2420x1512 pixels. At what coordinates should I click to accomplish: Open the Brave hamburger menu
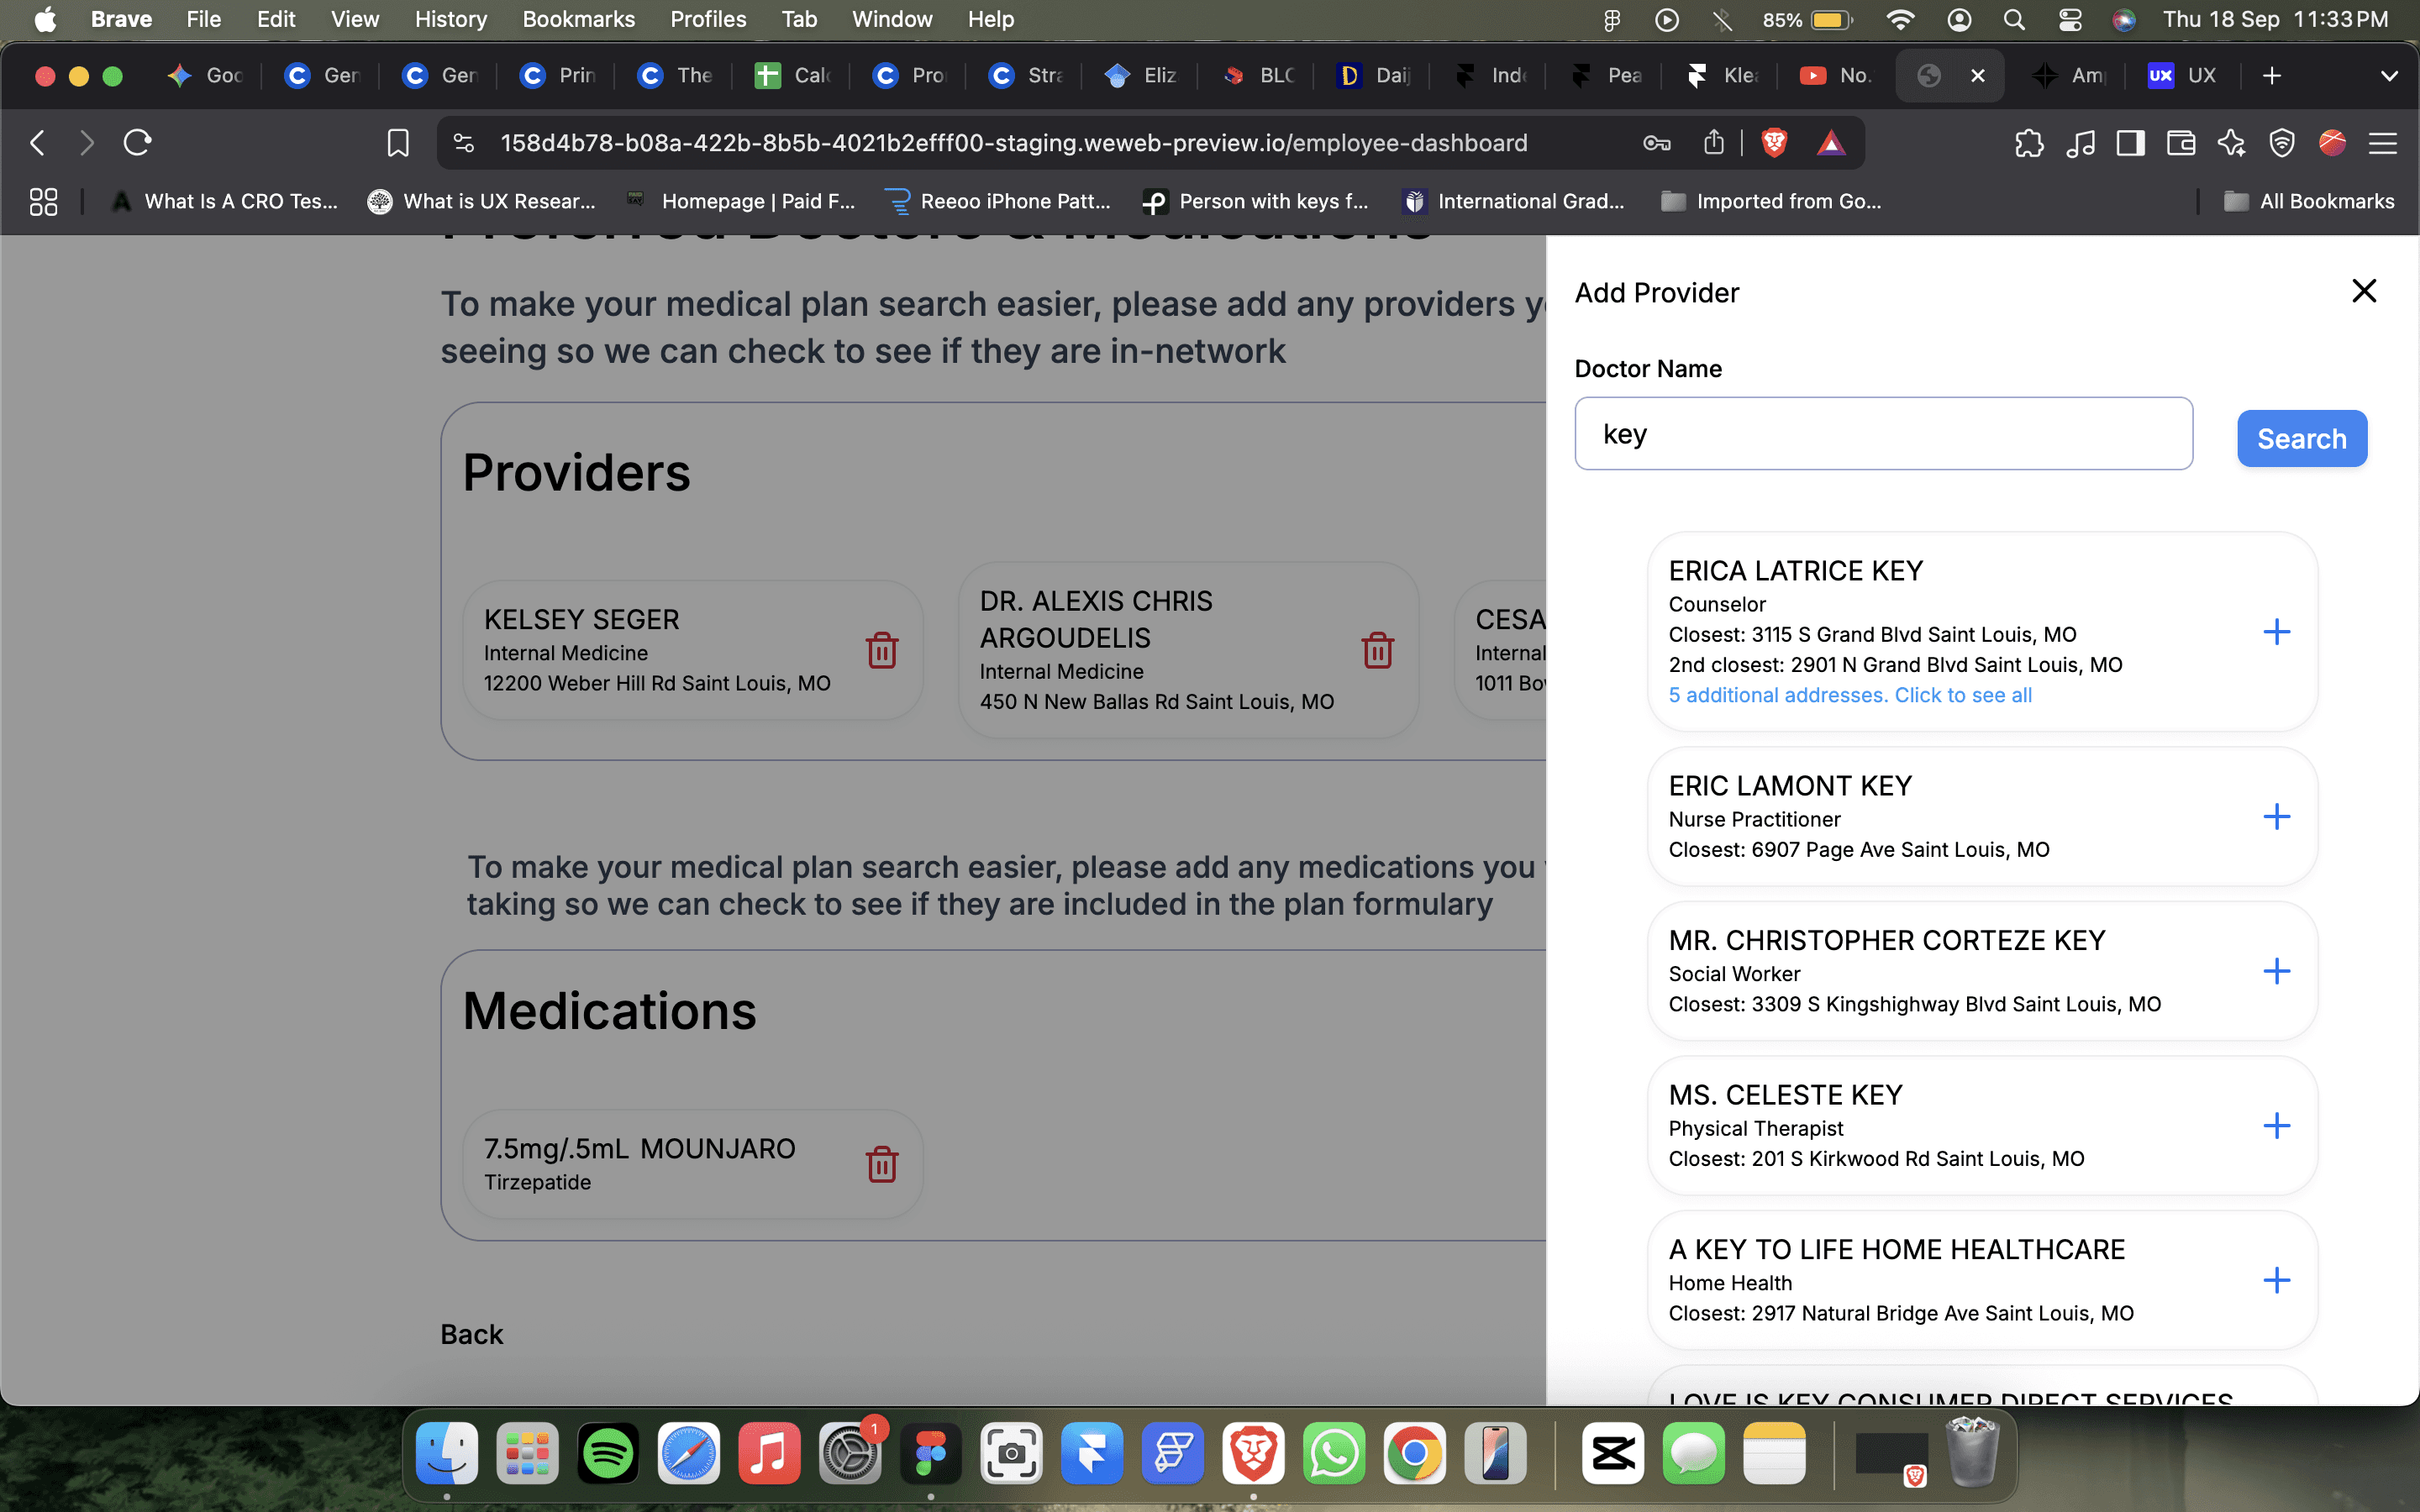[x=2383, y=143]
